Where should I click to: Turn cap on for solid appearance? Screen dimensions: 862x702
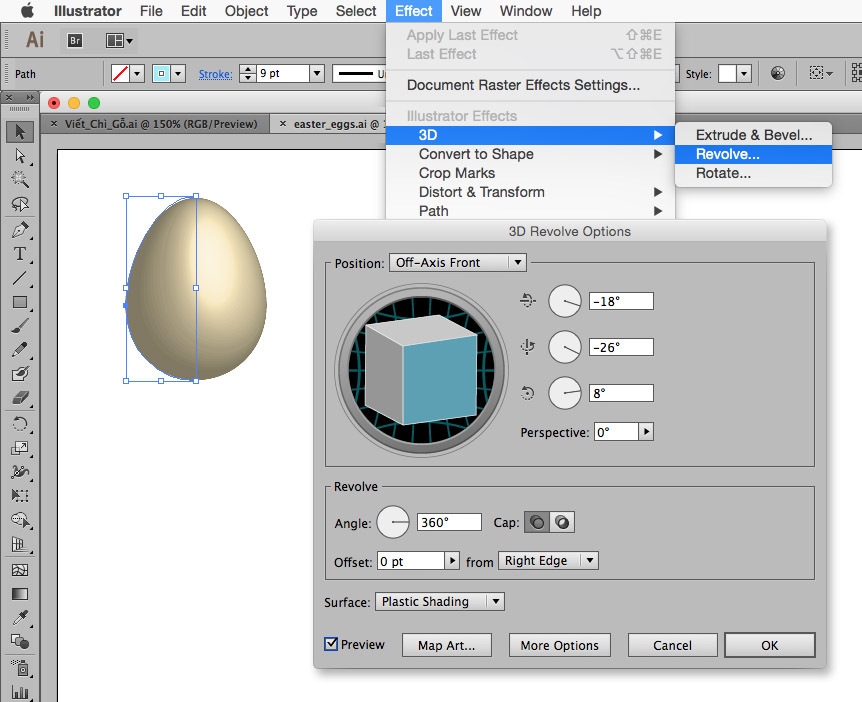point(537,522)
